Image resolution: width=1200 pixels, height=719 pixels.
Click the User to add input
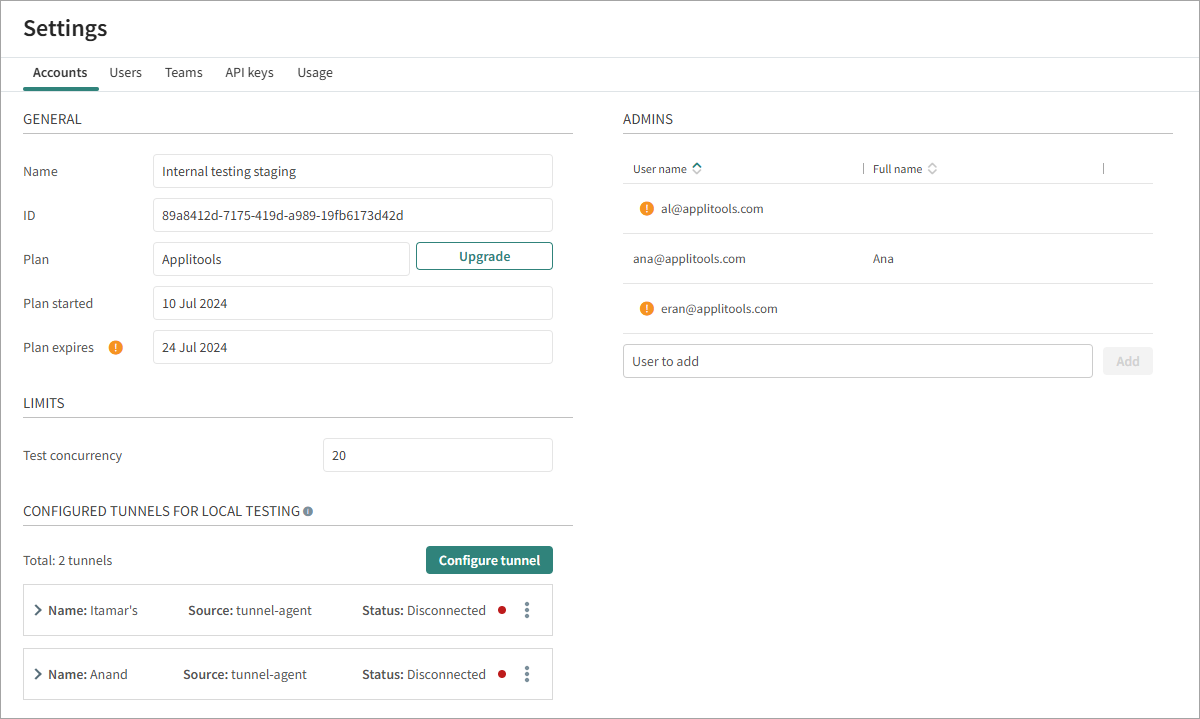858,361
